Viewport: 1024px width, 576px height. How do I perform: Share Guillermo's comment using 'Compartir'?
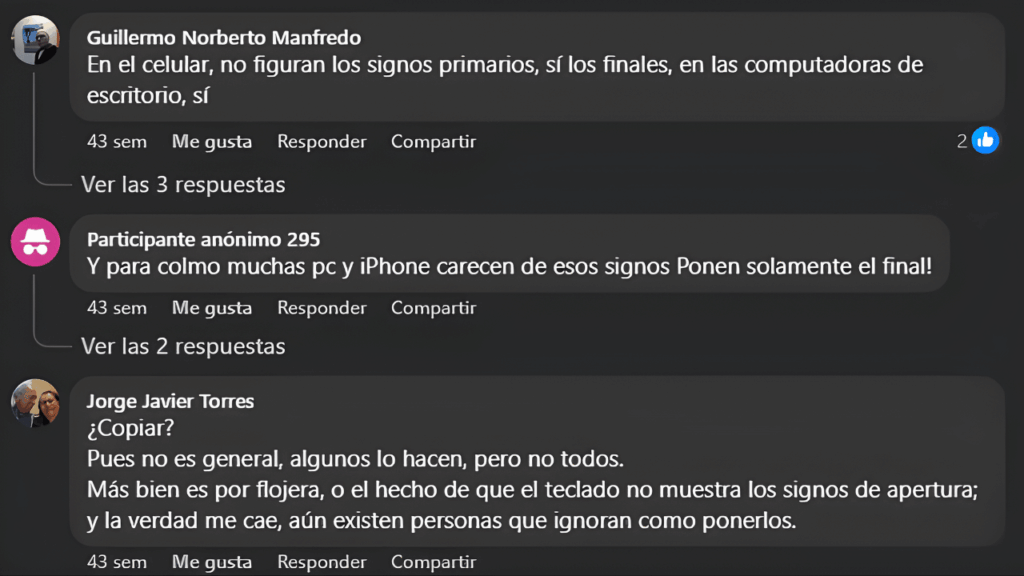click(433, 141)
